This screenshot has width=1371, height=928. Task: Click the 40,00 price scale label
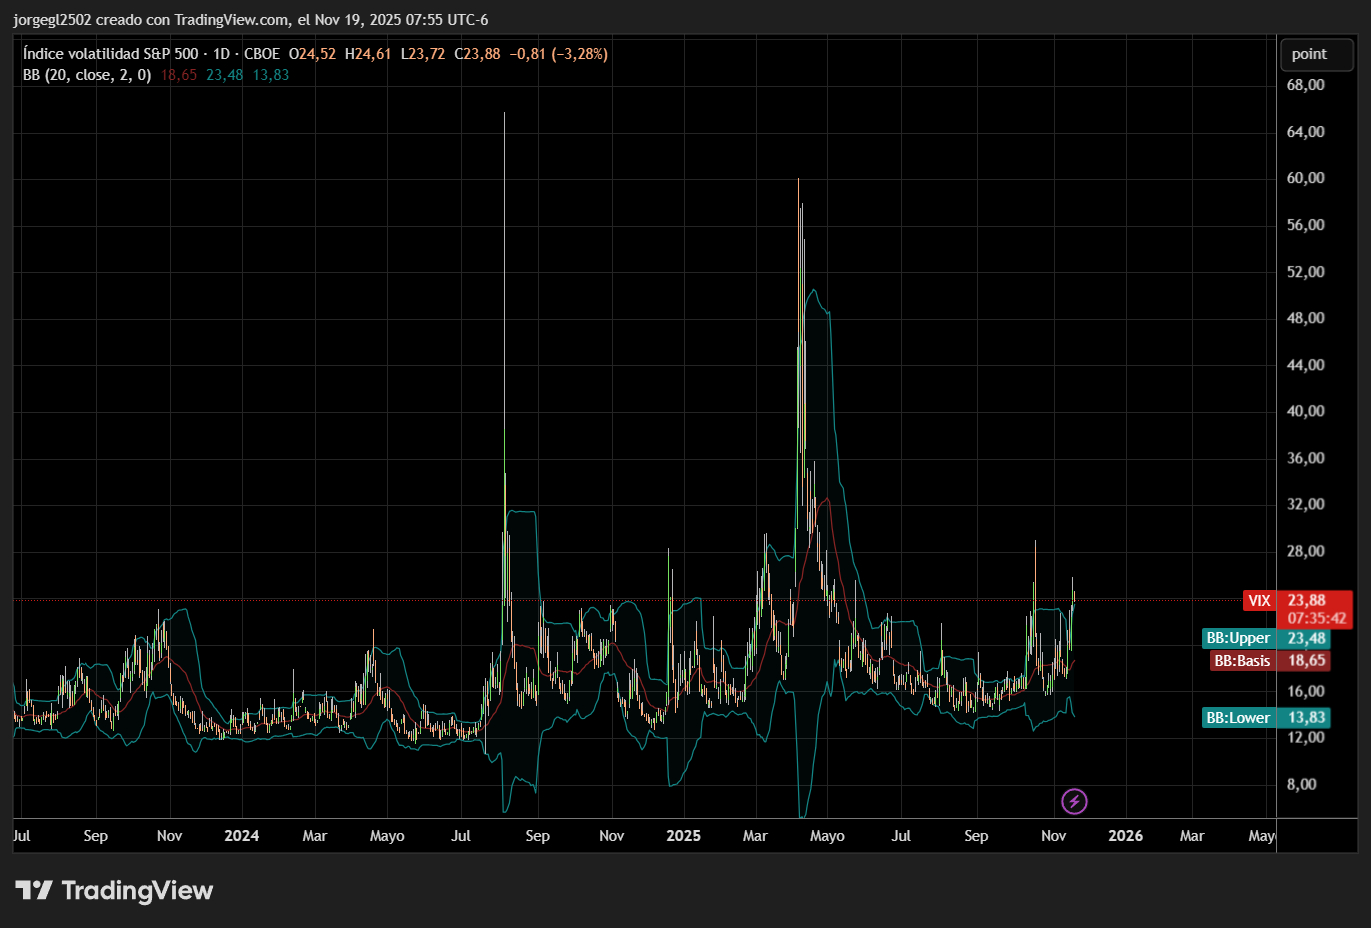click(x=1305, y=411)
